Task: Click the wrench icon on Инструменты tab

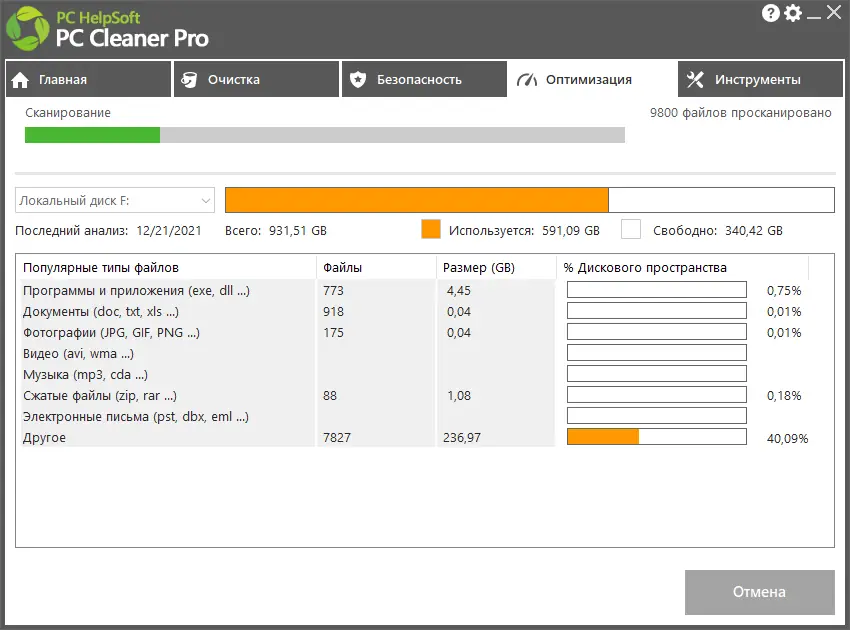Action: point(695,80)
